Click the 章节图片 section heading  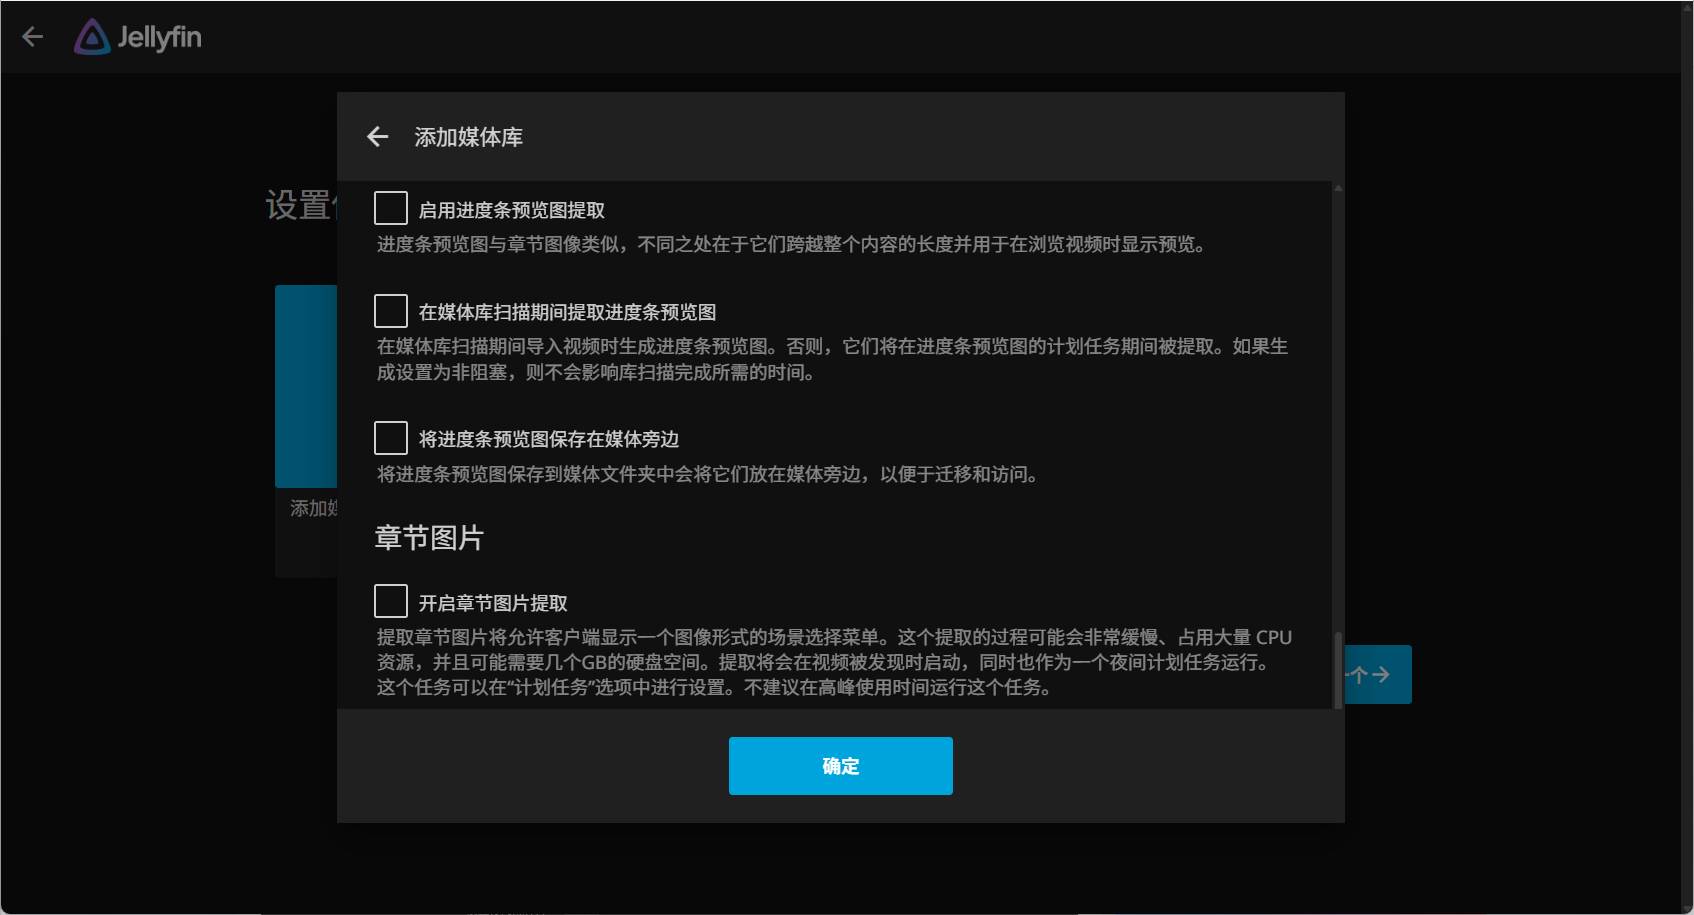point(429,538)
